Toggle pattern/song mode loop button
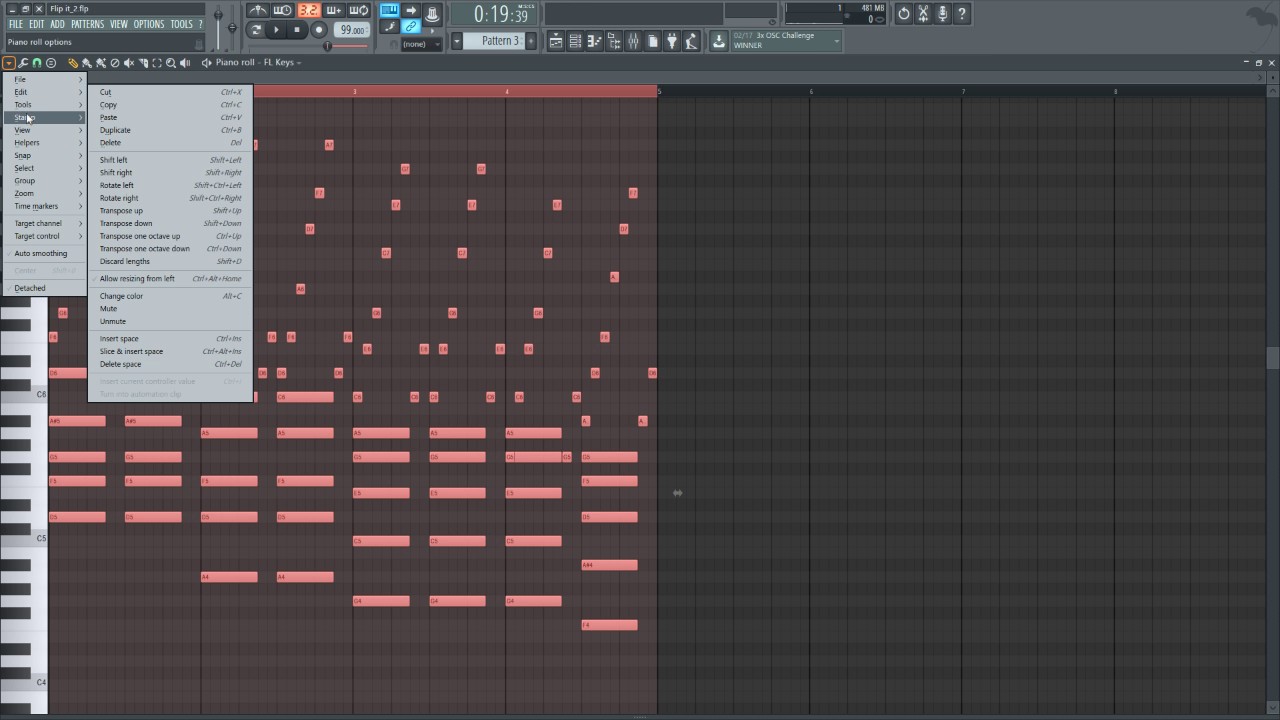Viewport: 1280px width, 720px height. pos(256,30)
